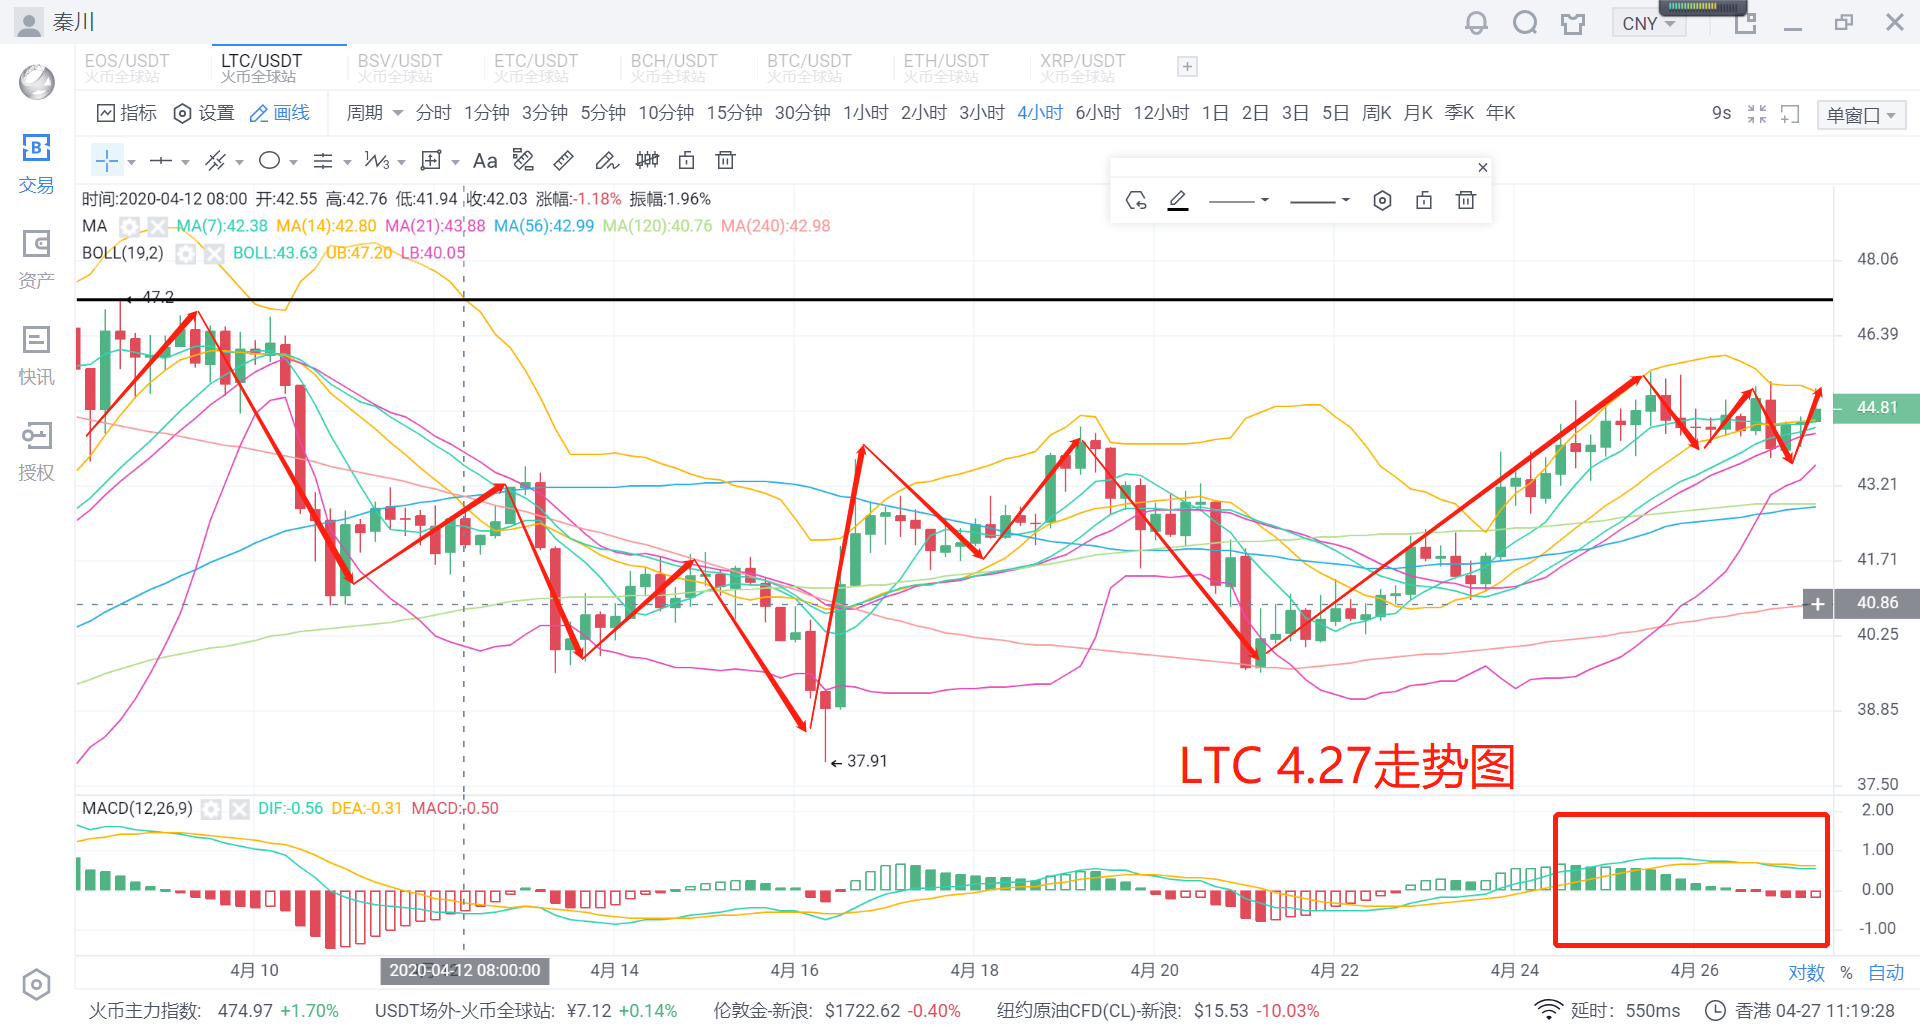
Task: Open the chart 设置 settings button
Action: (204, 113)
